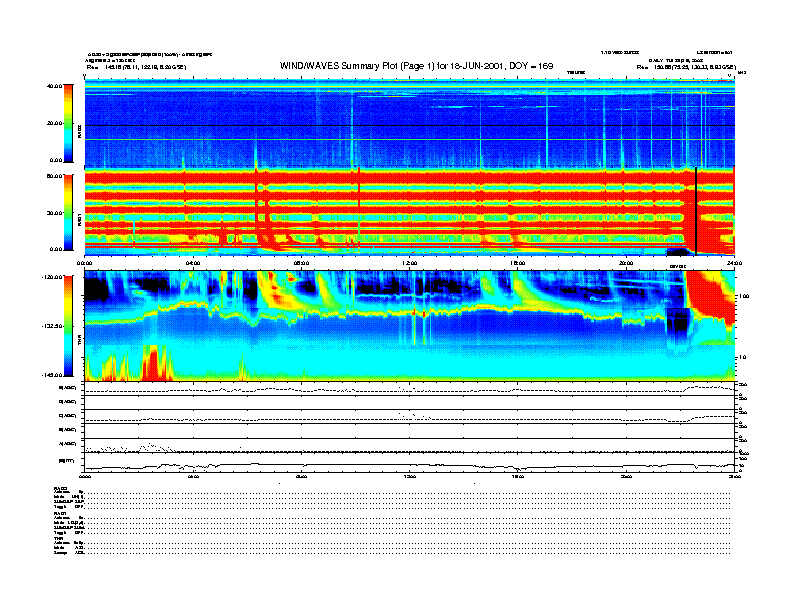Click the TNR panel color scale bar
Viewport: 792px width, 612px height.
[68, 326]
